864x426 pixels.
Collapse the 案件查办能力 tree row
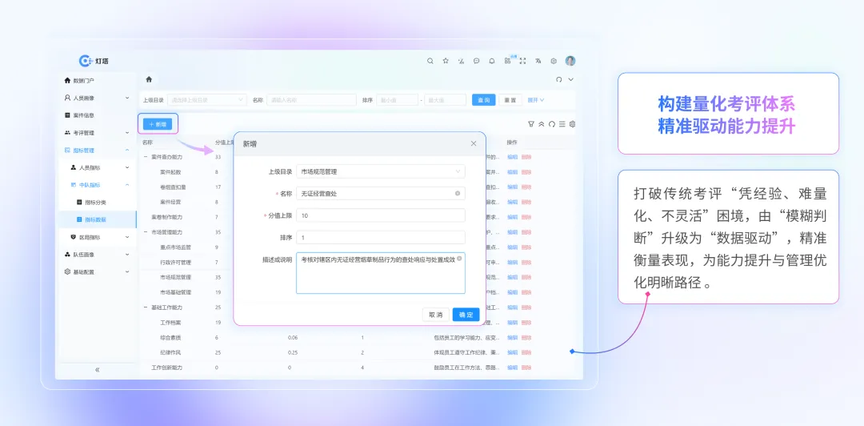[x=145, y=157]
